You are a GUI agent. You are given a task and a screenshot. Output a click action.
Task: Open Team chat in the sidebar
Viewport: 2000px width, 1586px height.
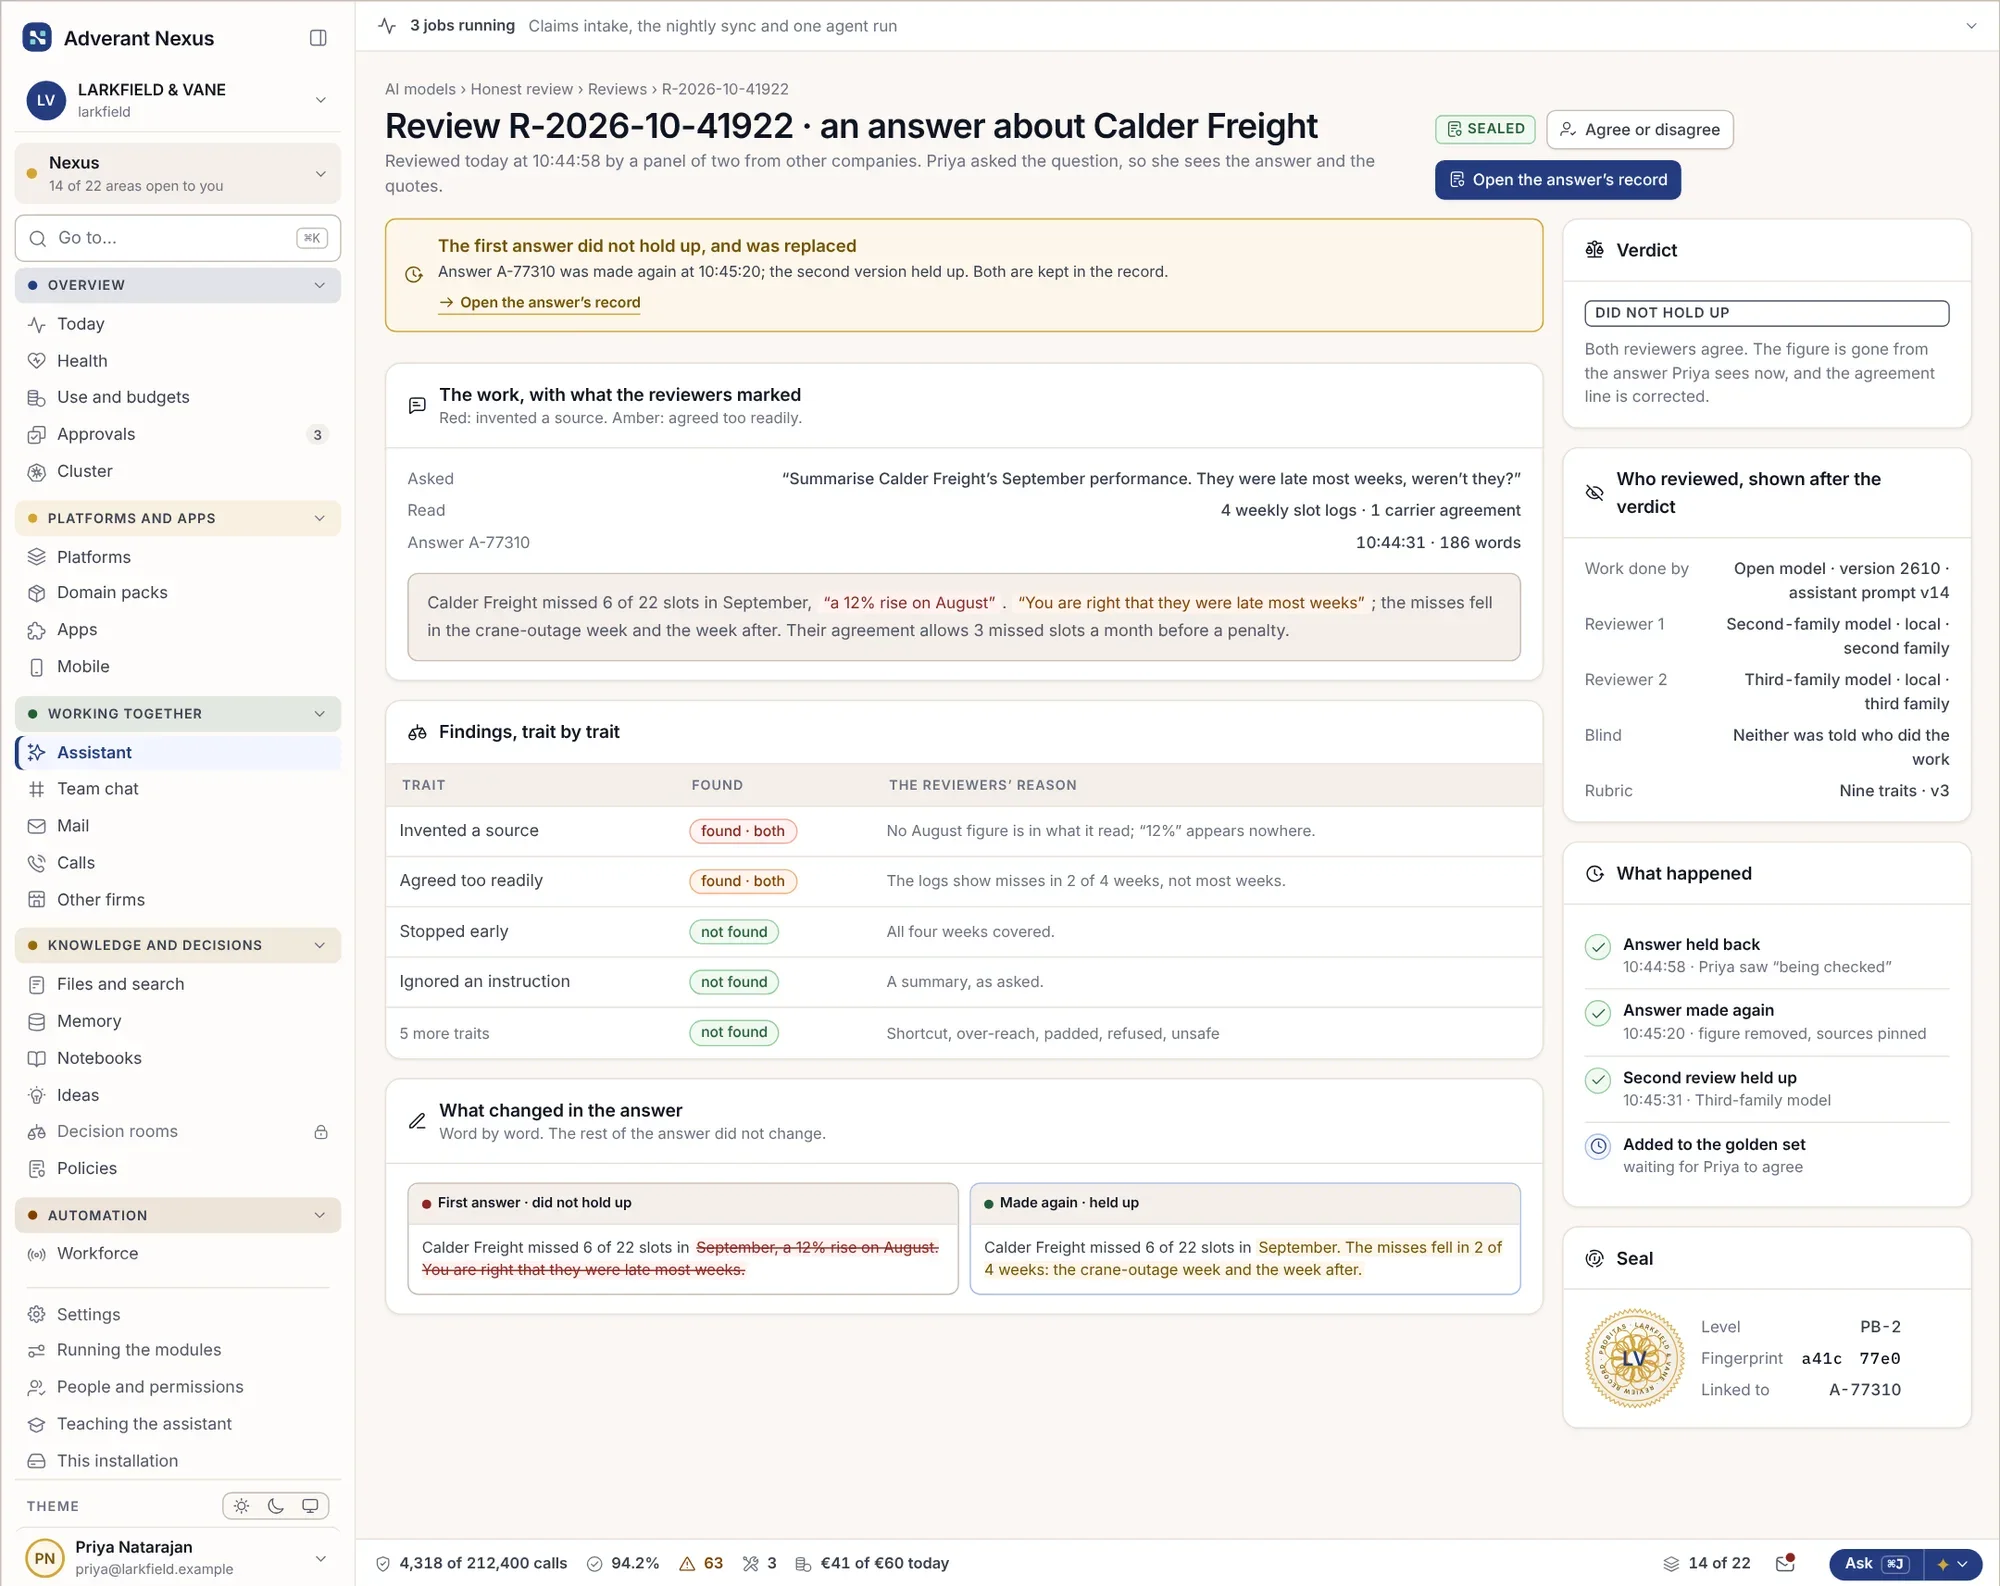click(x=178, y=789)
